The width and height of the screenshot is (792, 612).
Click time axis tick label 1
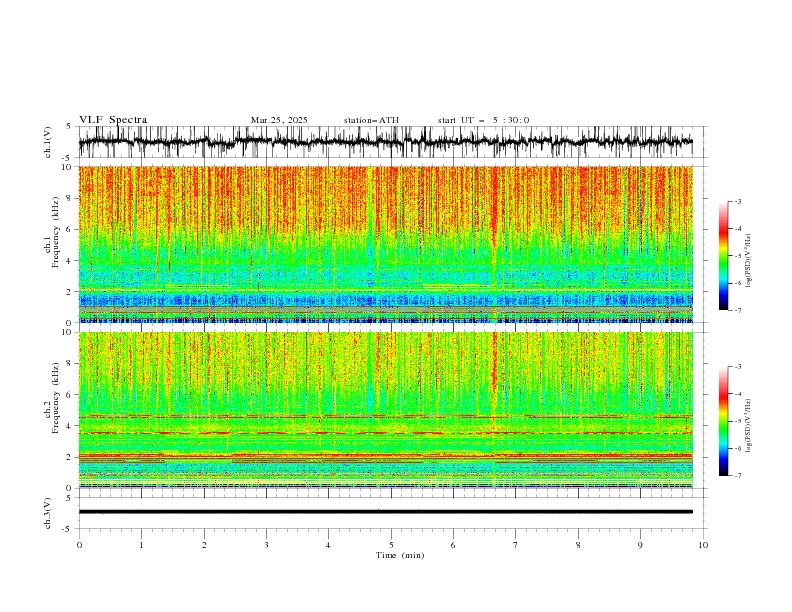(141, 545)
